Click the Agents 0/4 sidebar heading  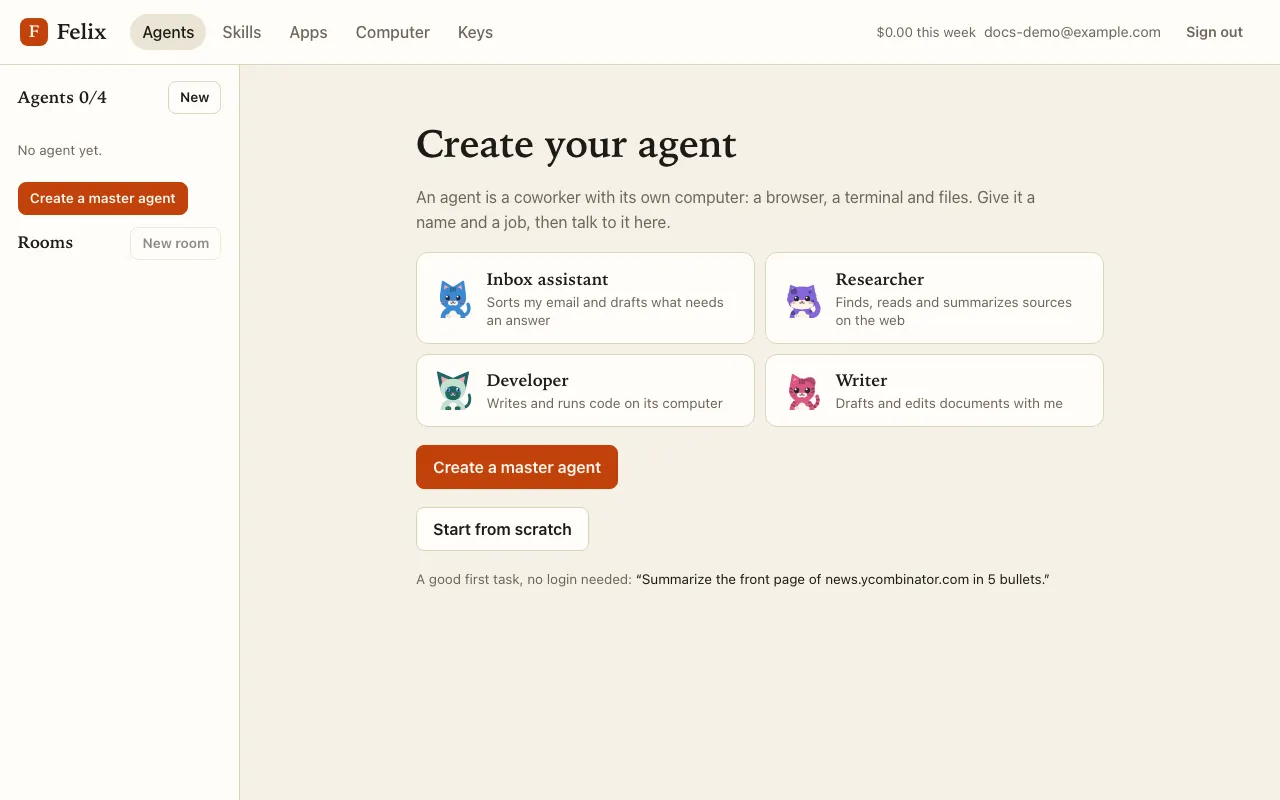tap(62, 97)
